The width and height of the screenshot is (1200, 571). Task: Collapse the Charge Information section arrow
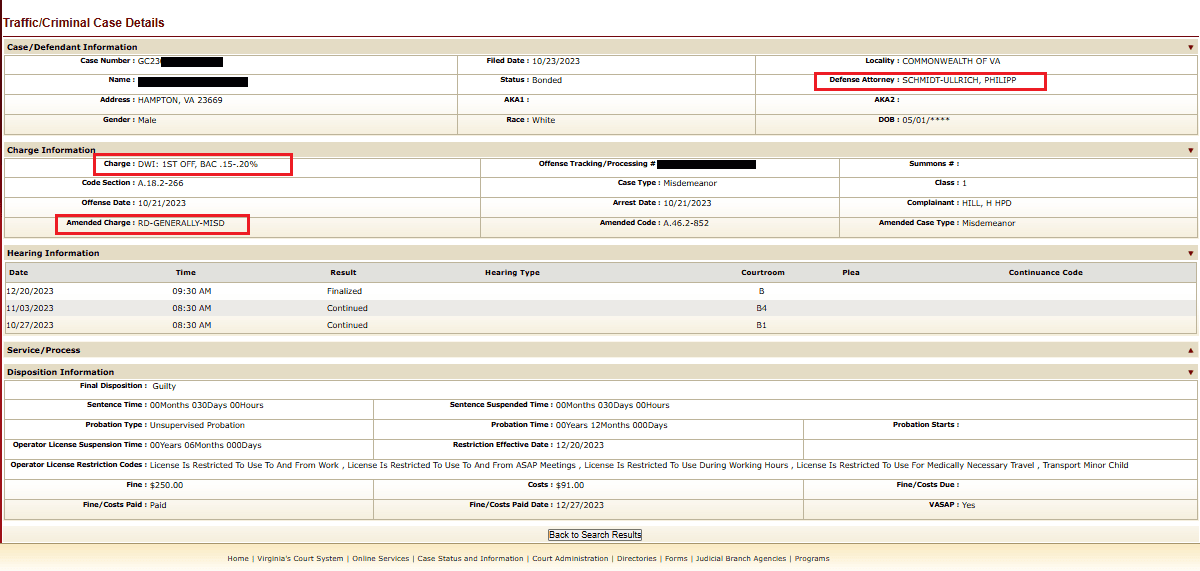coord(1190,150)
